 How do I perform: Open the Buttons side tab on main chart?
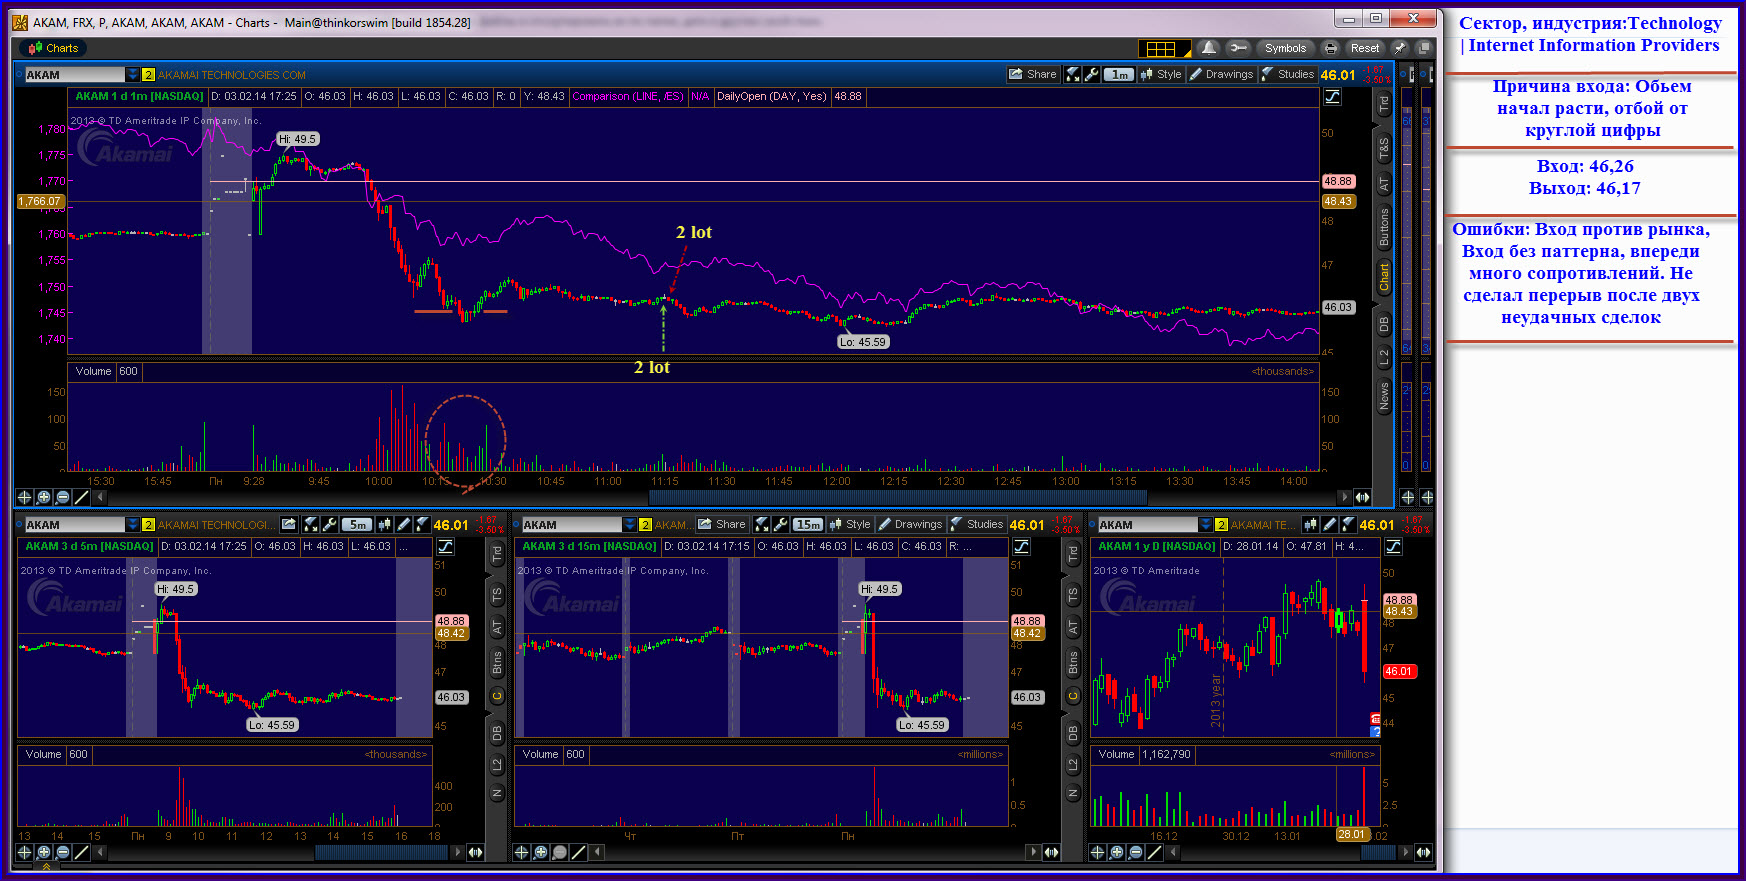click(x=1384, y=227)
